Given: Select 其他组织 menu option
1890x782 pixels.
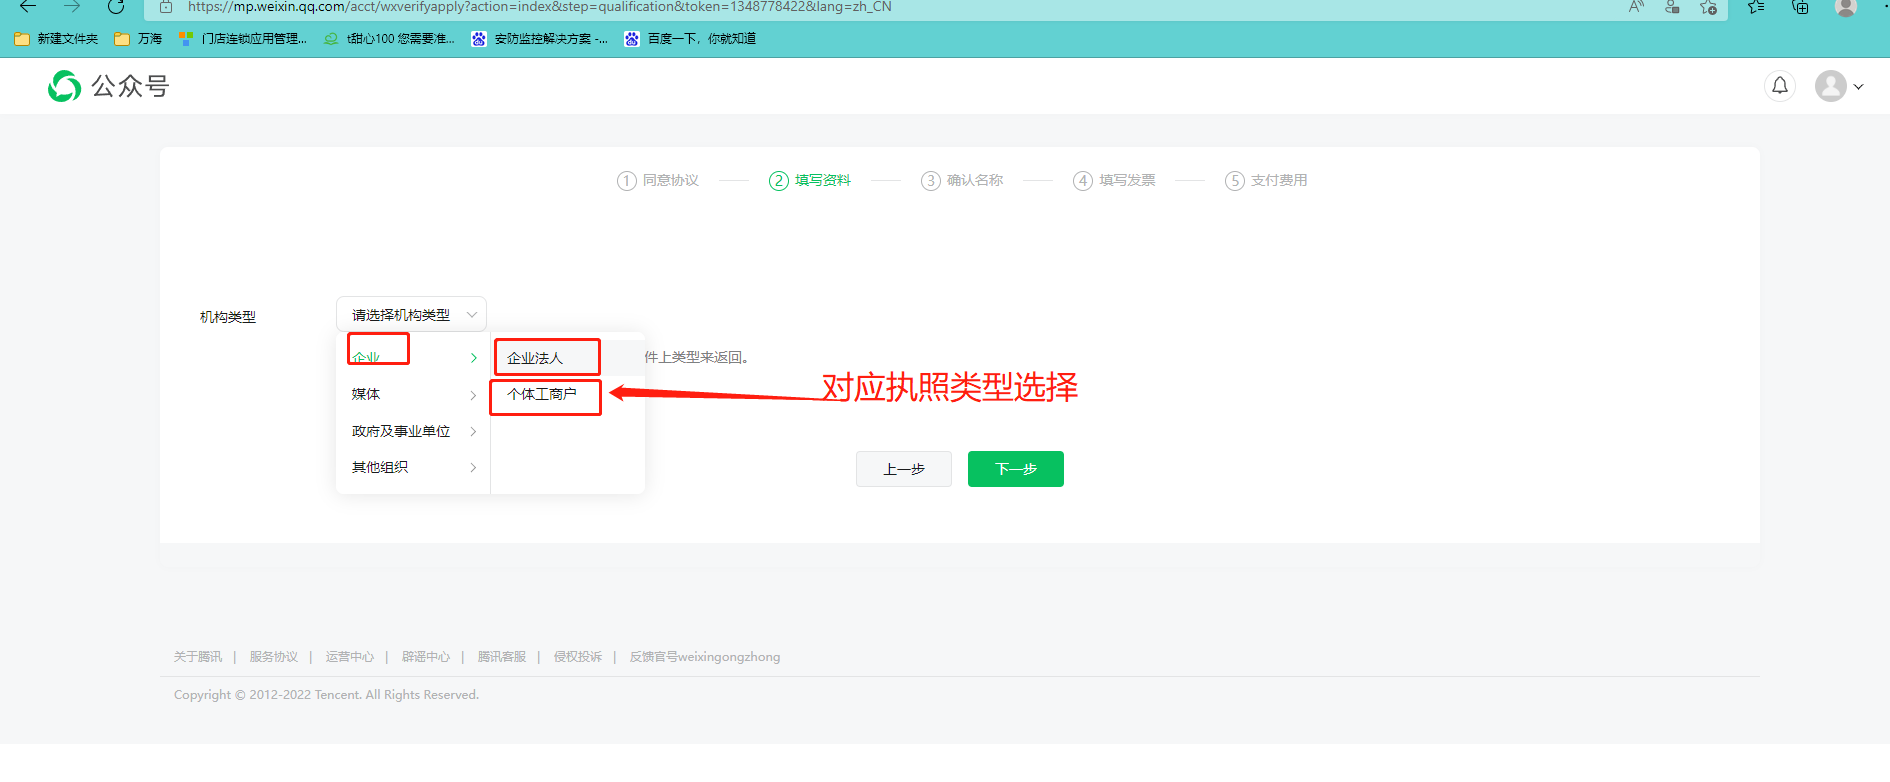Looking at the screenshot, I should tap(413, 467).
